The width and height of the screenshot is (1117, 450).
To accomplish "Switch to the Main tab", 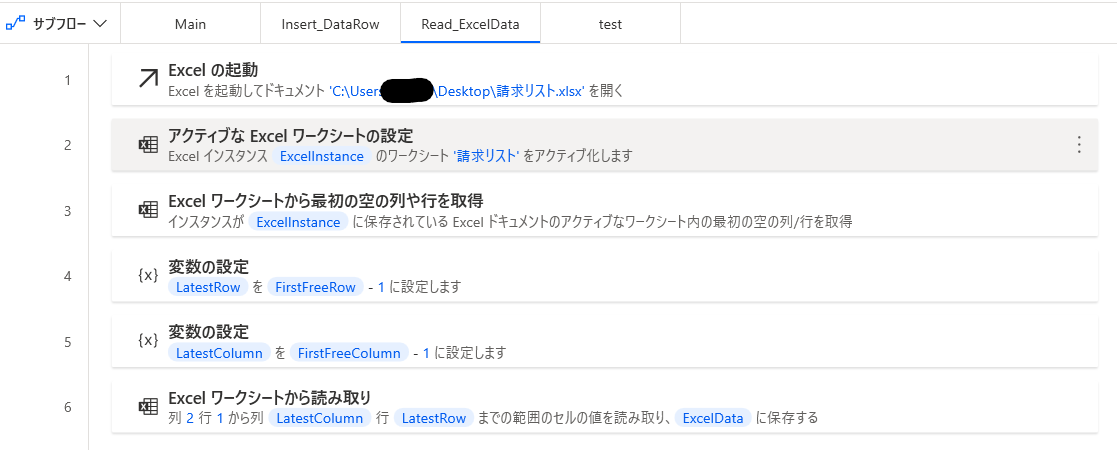I will (190, 24).
